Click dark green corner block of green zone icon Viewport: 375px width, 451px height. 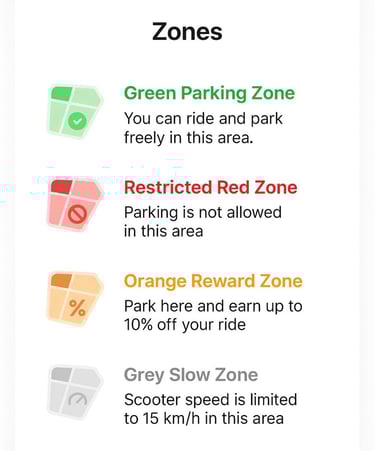[62, 94]
